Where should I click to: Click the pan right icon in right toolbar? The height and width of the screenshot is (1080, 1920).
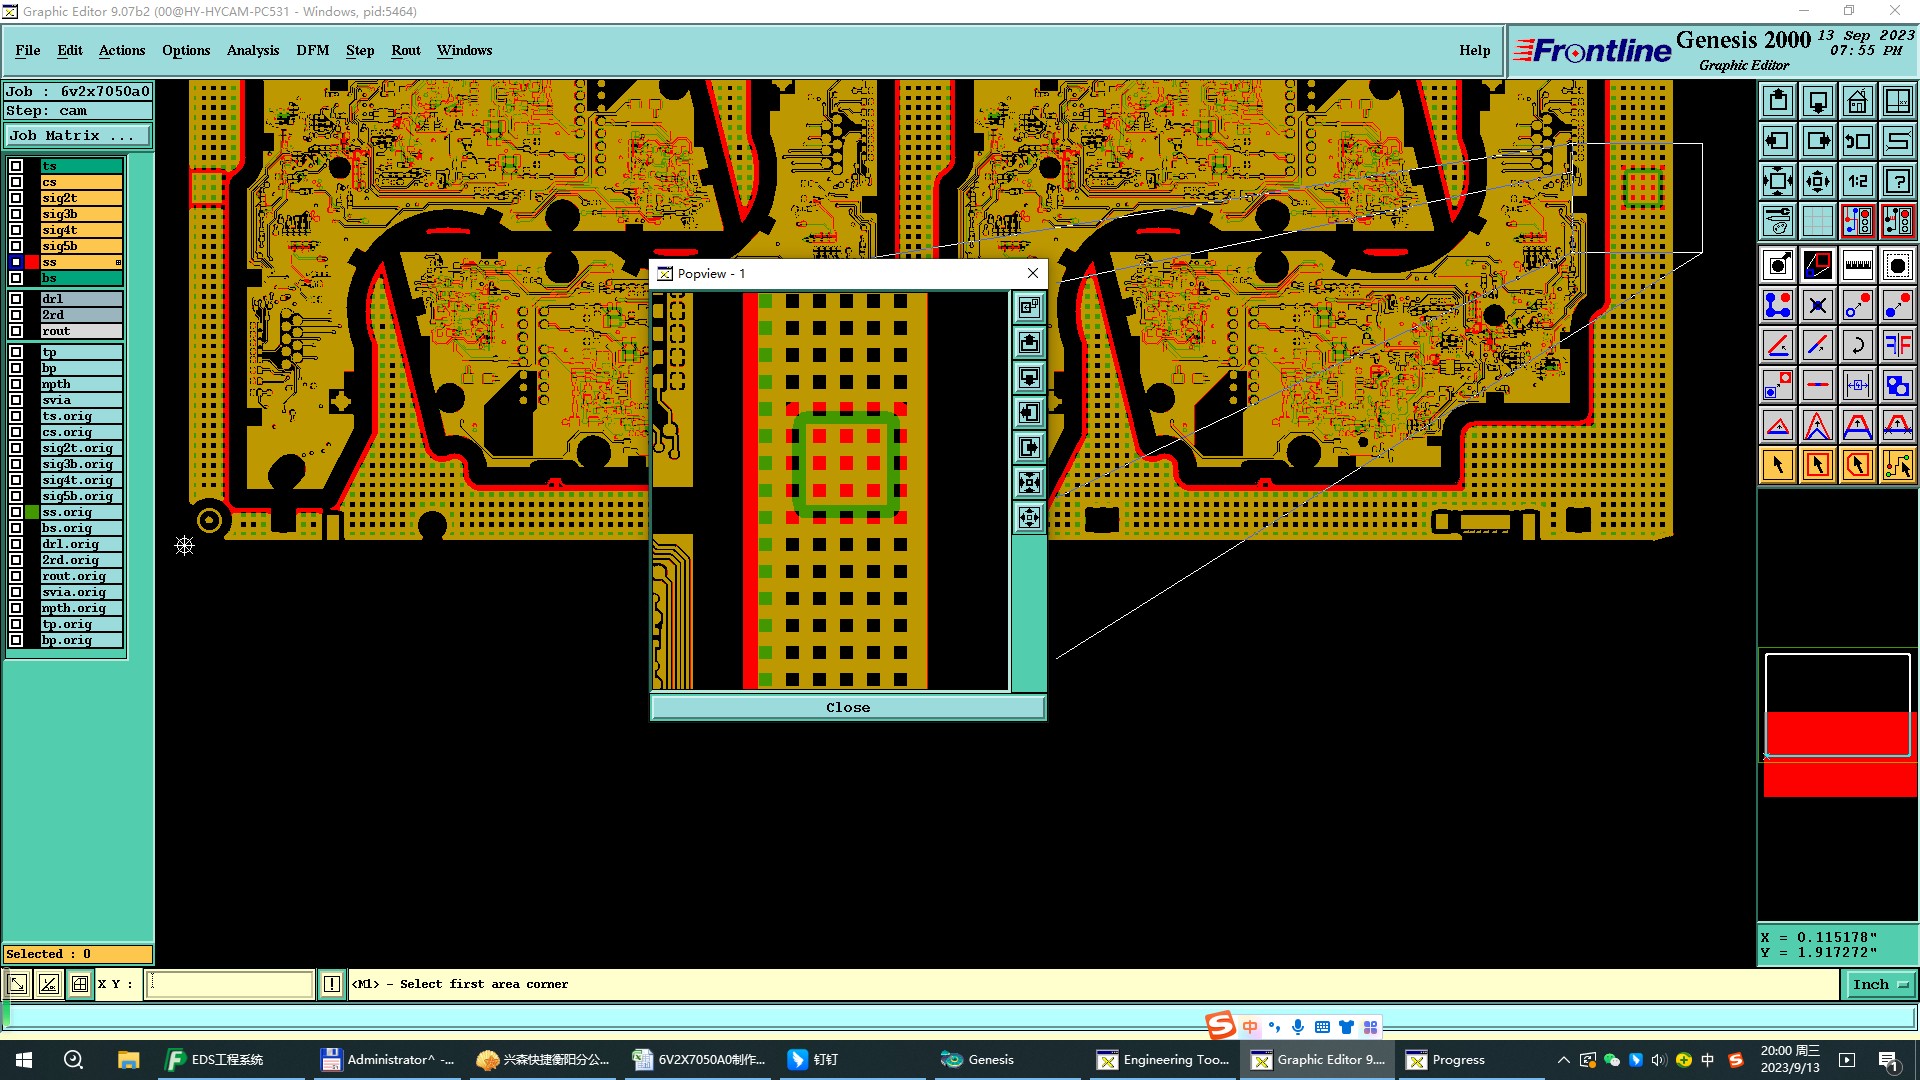coord(1818,141)
